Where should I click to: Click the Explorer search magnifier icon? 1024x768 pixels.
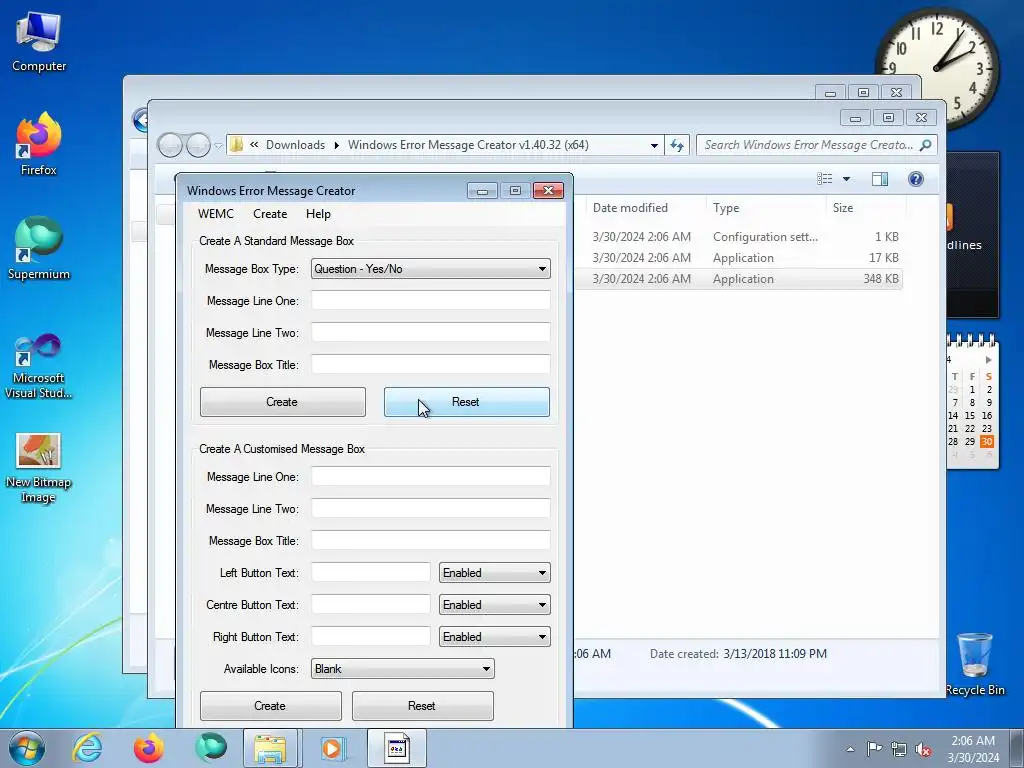pos(925,145)
